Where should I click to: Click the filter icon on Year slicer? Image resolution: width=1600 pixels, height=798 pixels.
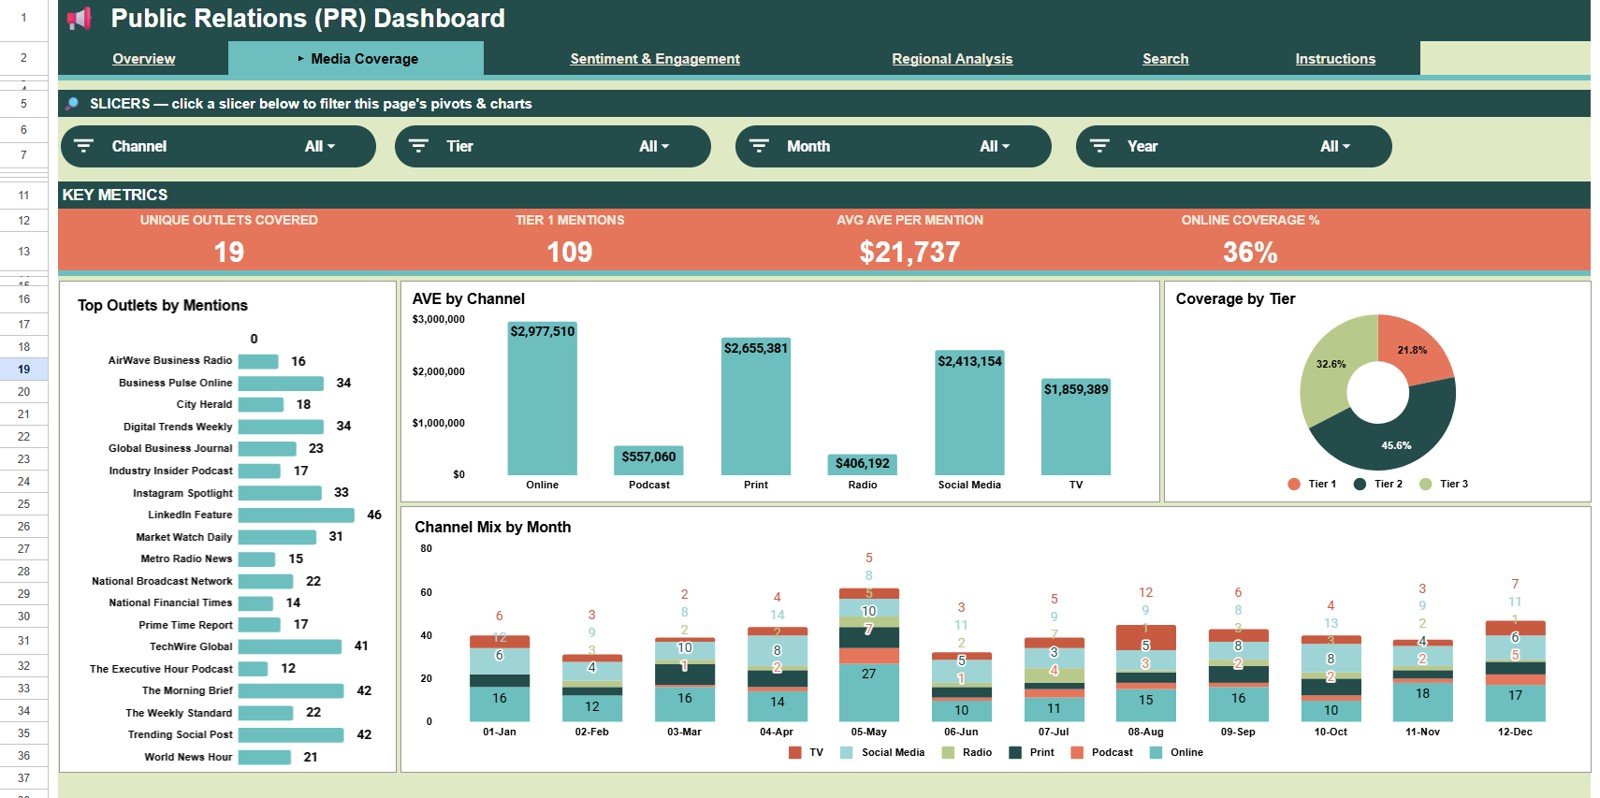click(x=1100, y=146)
